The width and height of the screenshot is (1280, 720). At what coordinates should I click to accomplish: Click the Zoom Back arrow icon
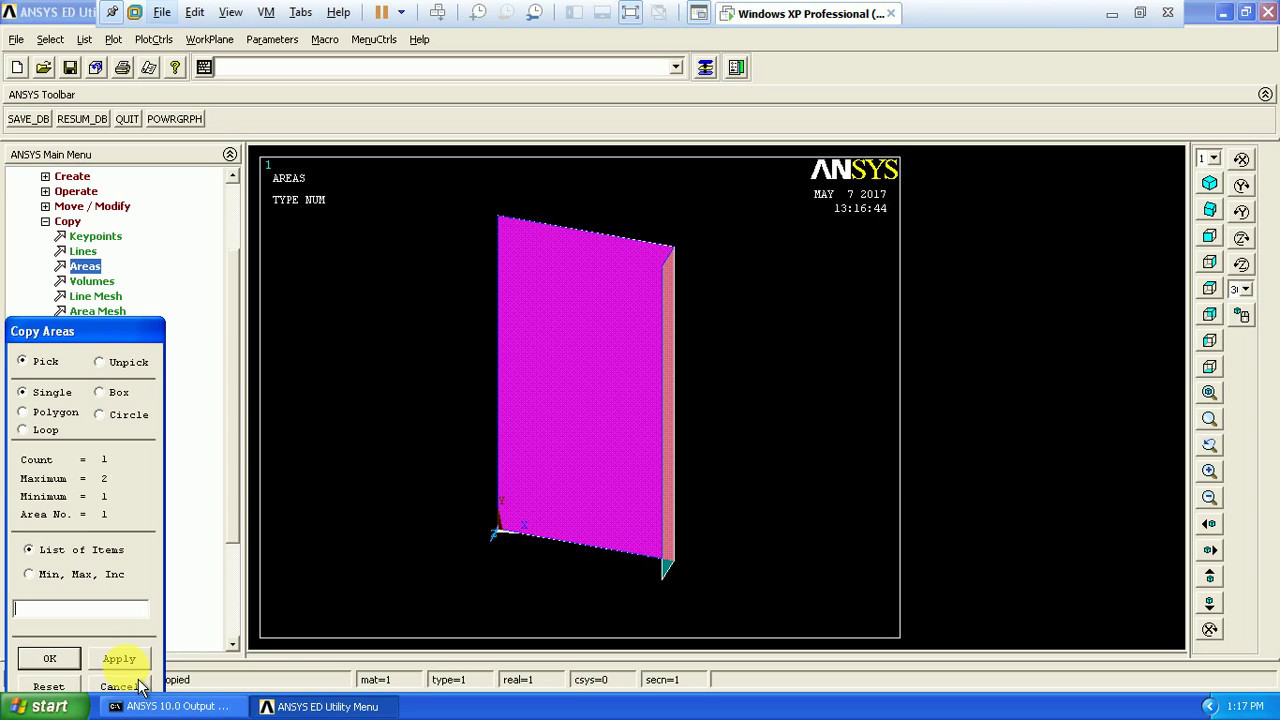pos(1210,444)
